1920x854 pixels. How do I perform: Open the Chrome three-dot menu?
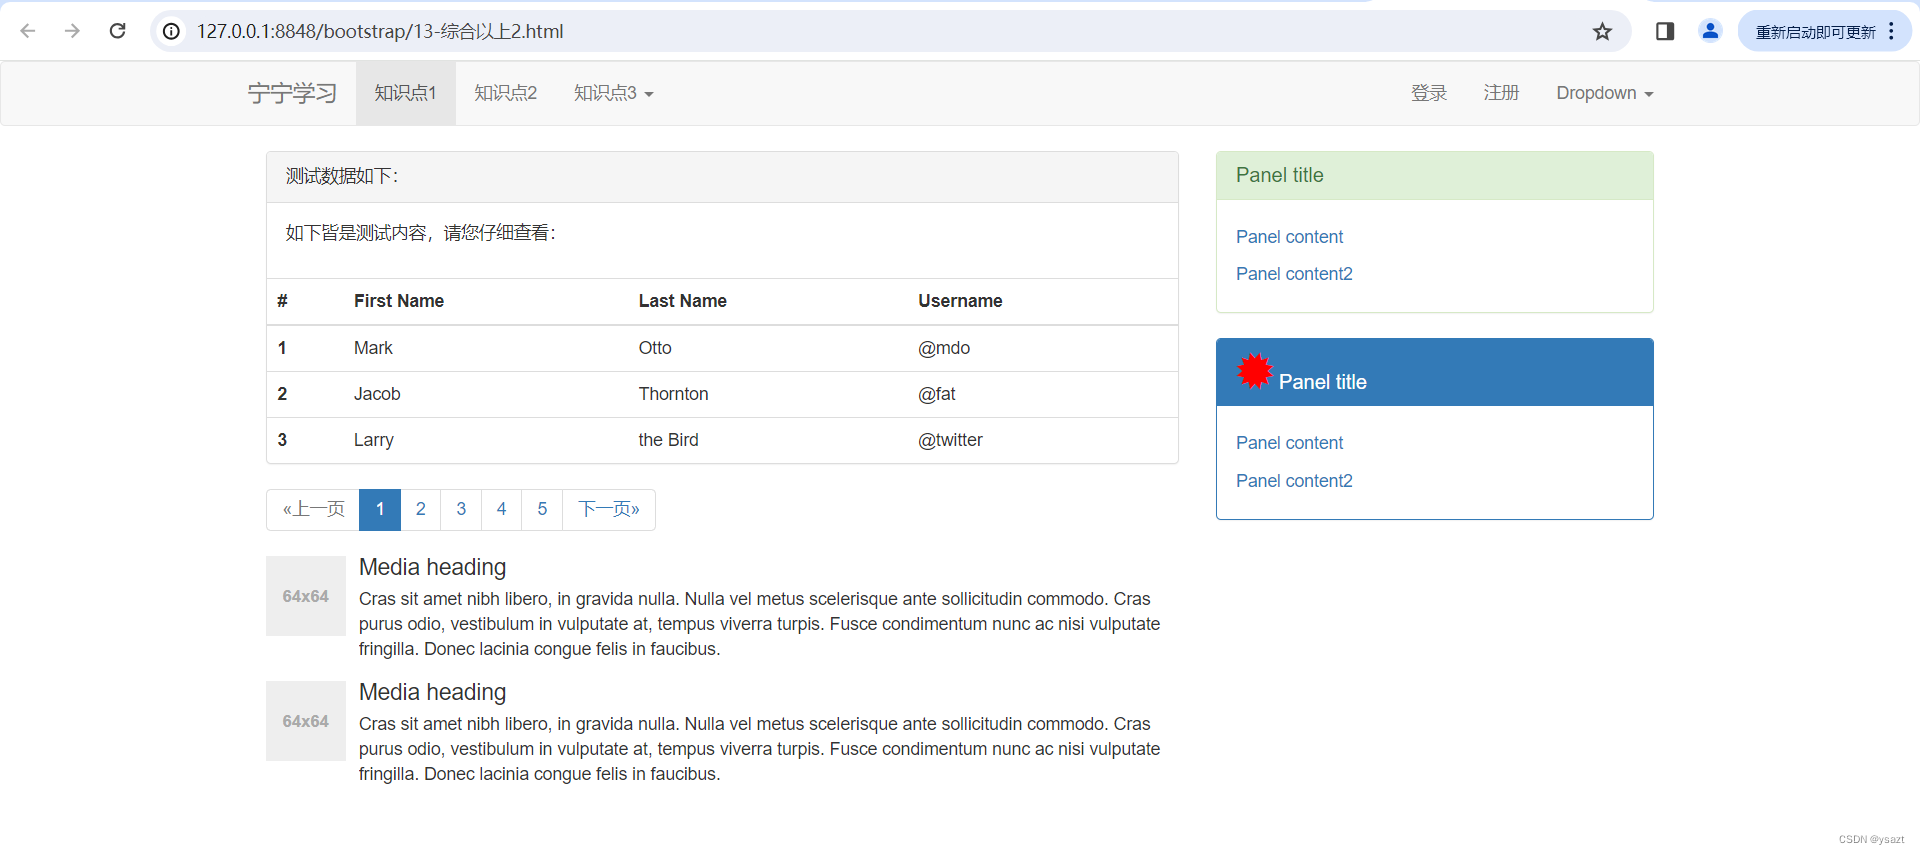(1891, 31)
